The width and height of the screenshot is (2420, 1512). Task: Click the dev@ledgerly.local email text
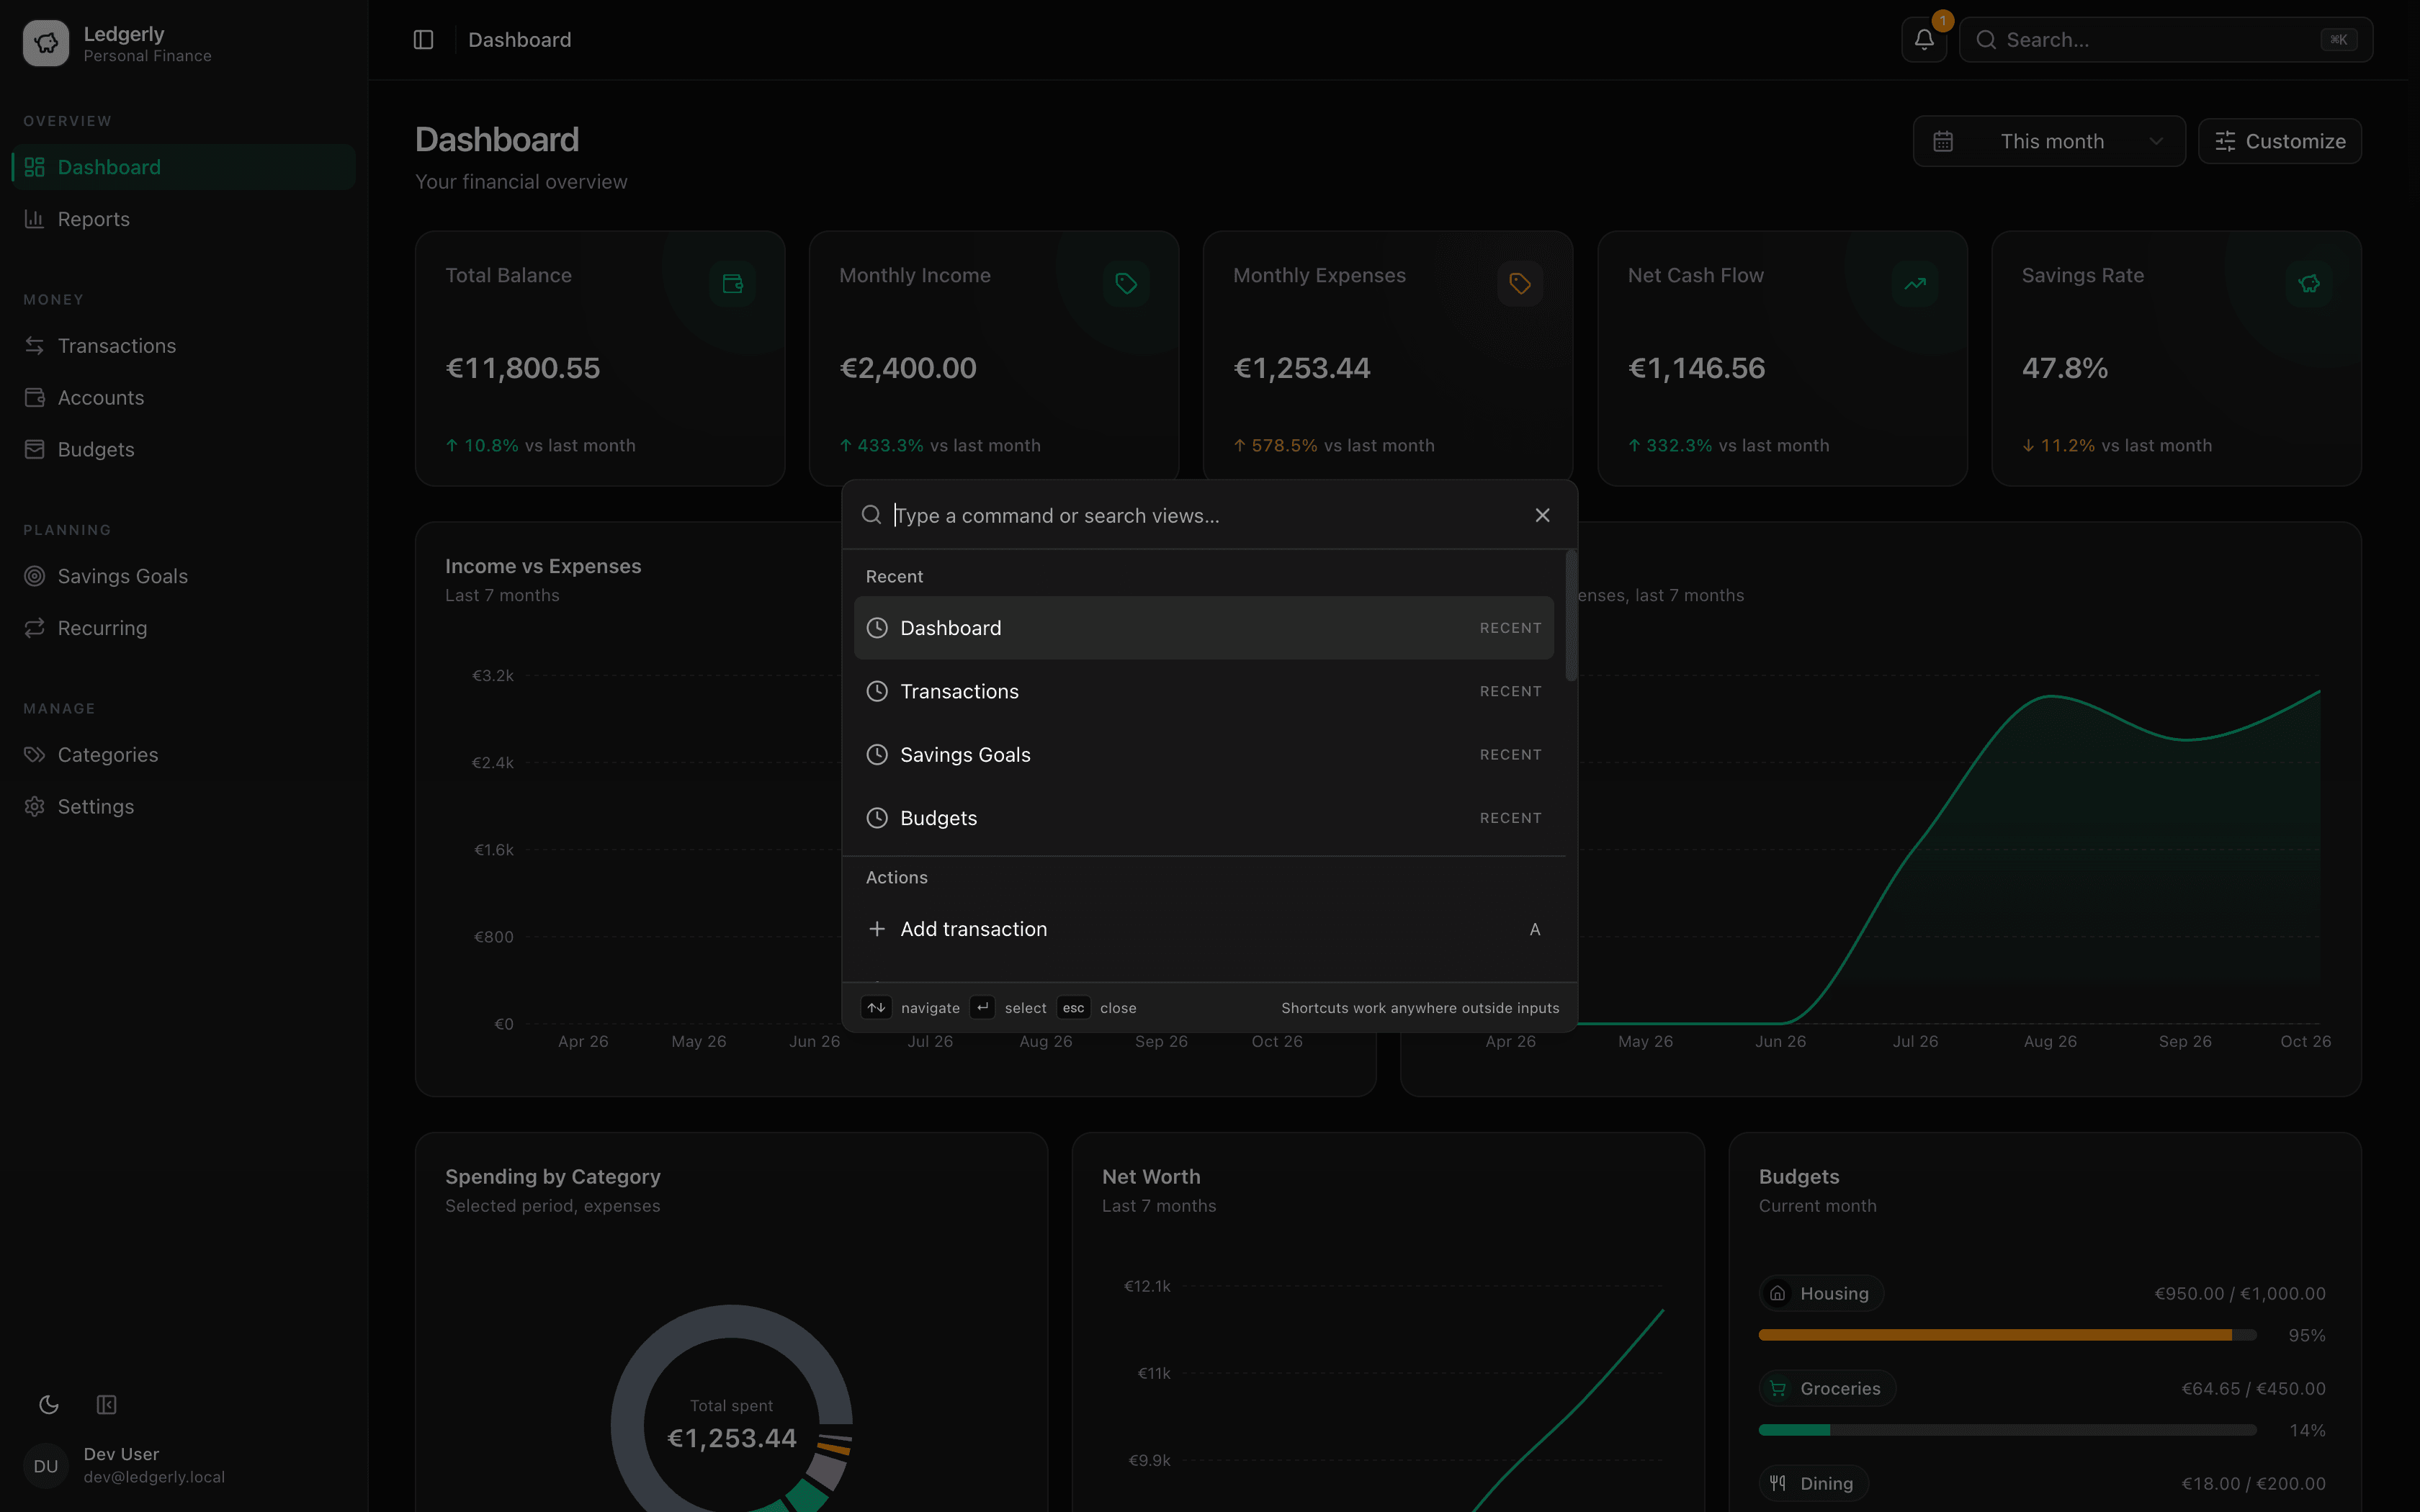coord(154,1477)
